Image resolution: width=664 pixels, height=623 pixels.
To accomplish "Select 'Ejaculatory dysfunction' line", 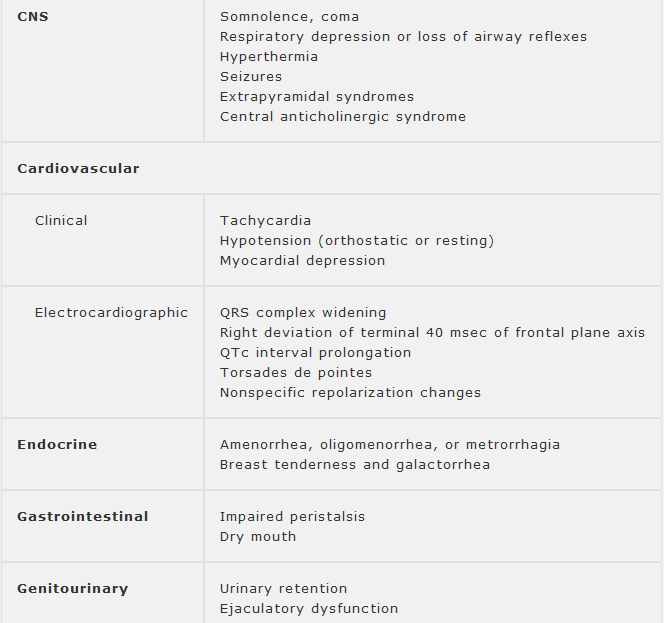I will pos(309,609).
